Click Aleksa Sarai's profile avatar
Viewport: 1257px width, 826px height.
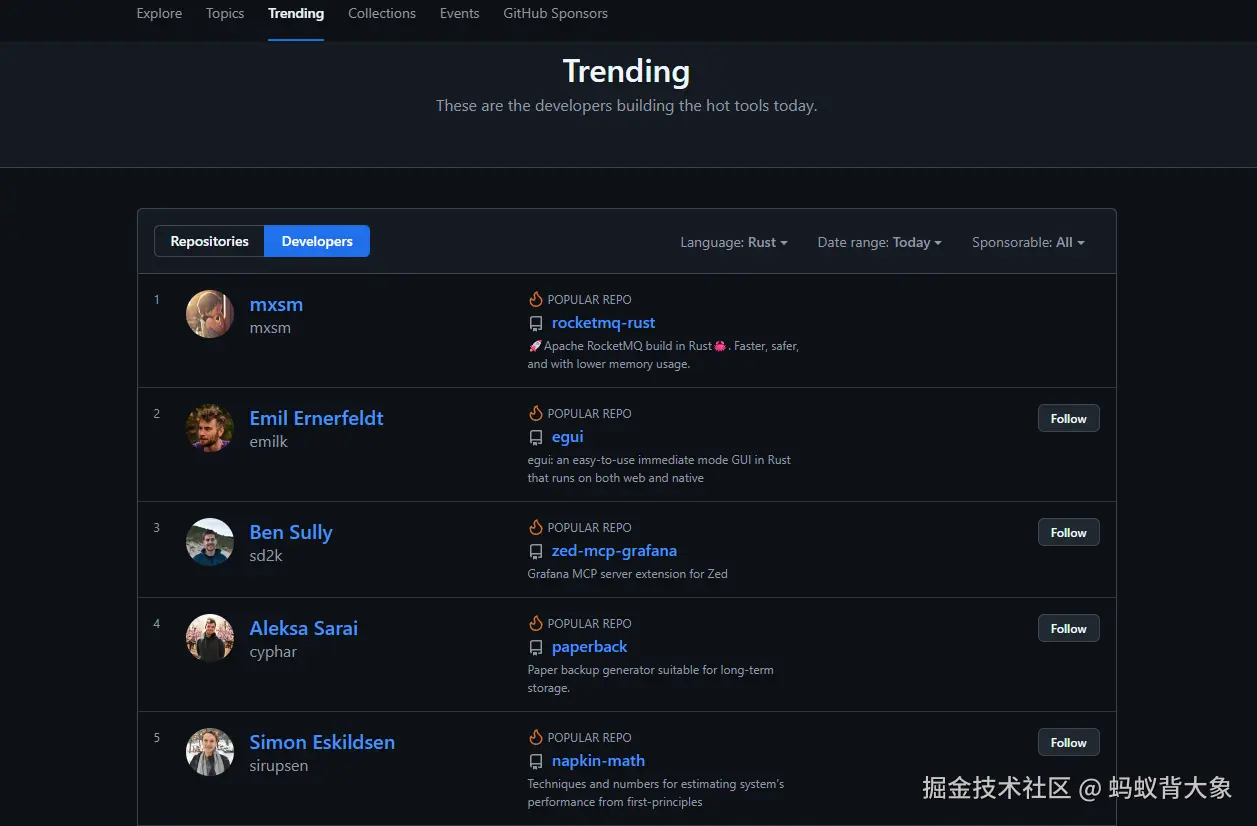click(210, 638)
